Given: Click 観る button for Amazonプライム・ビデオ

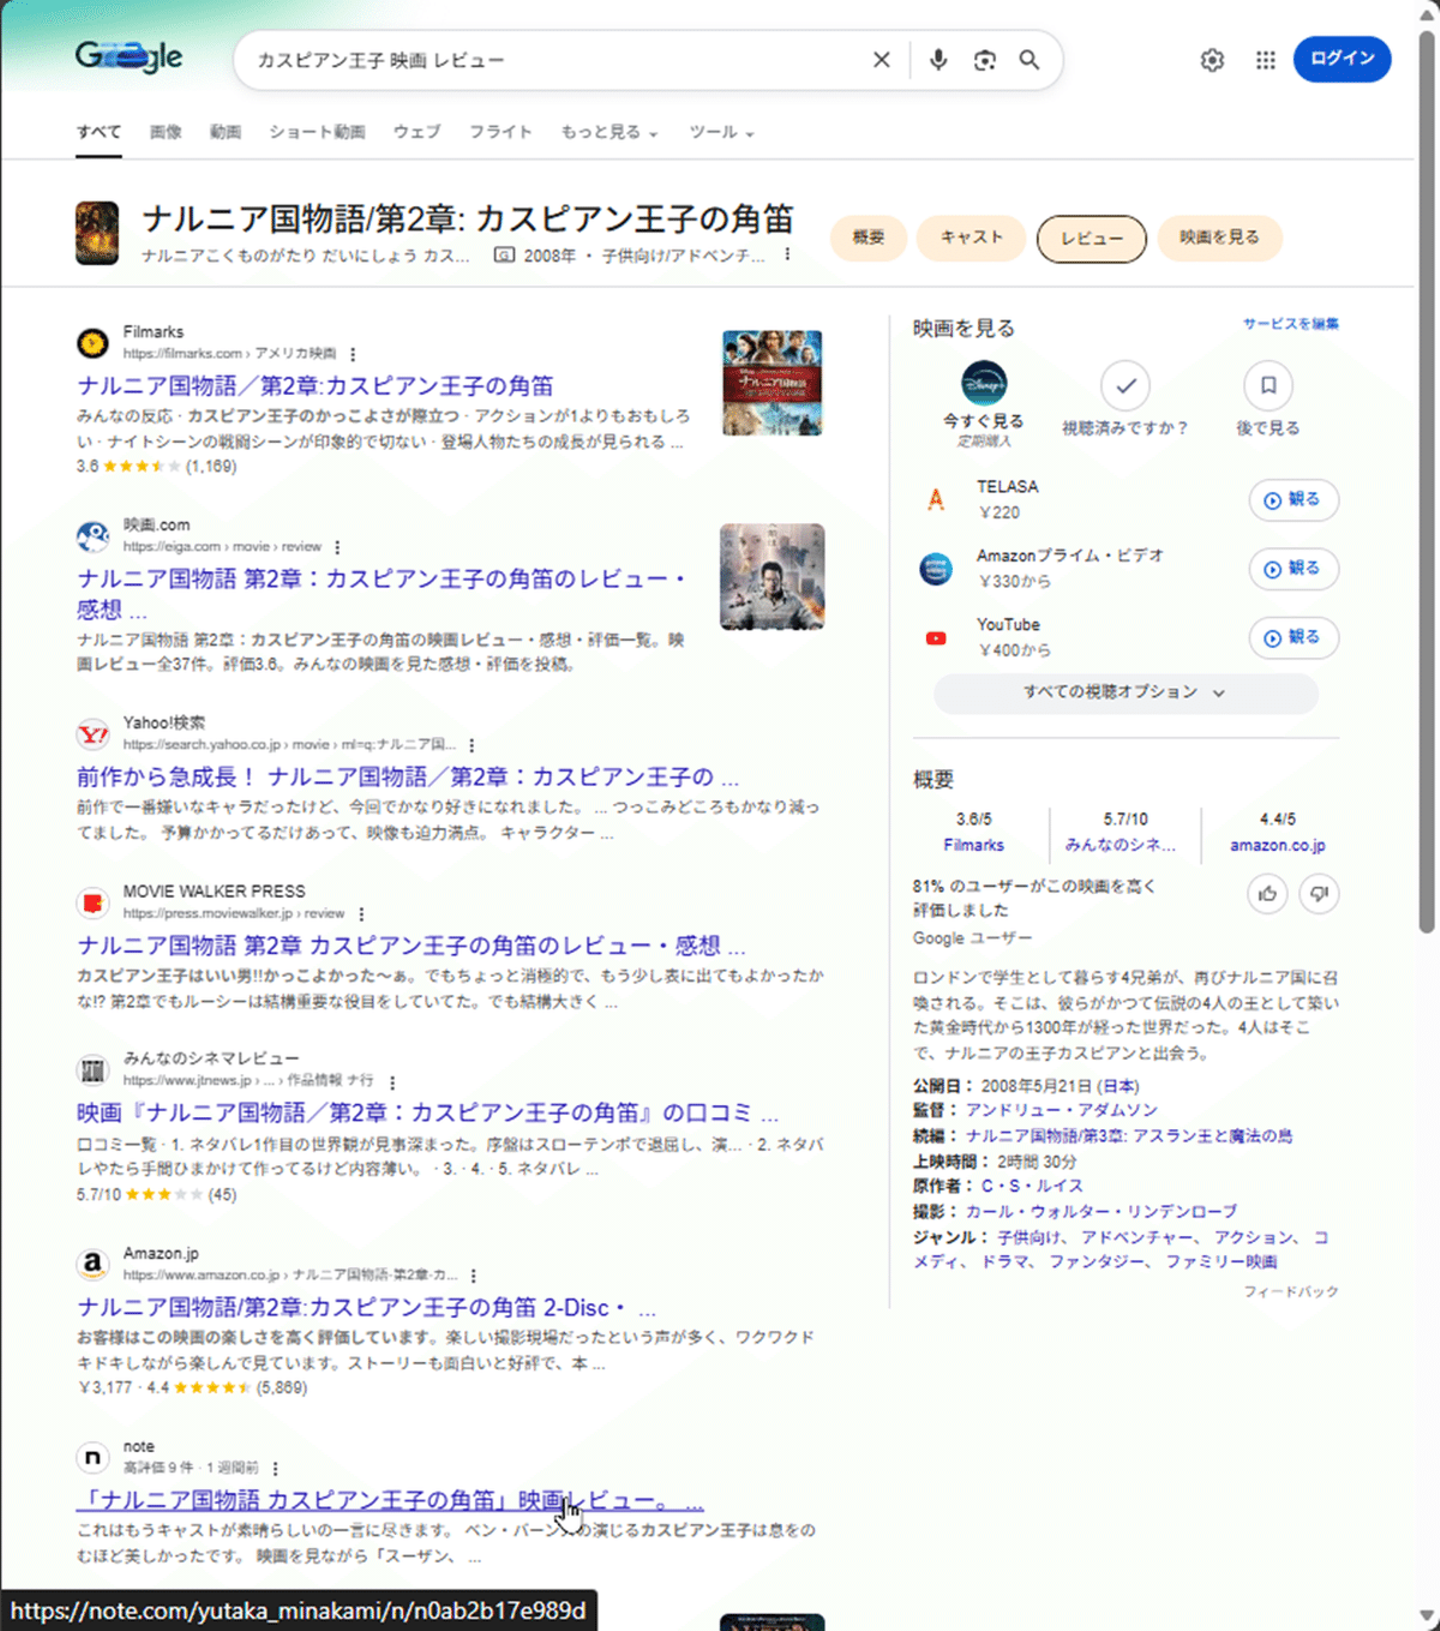Looking at the screenshot, I should pyautogui.click(x=1293, y=569).
